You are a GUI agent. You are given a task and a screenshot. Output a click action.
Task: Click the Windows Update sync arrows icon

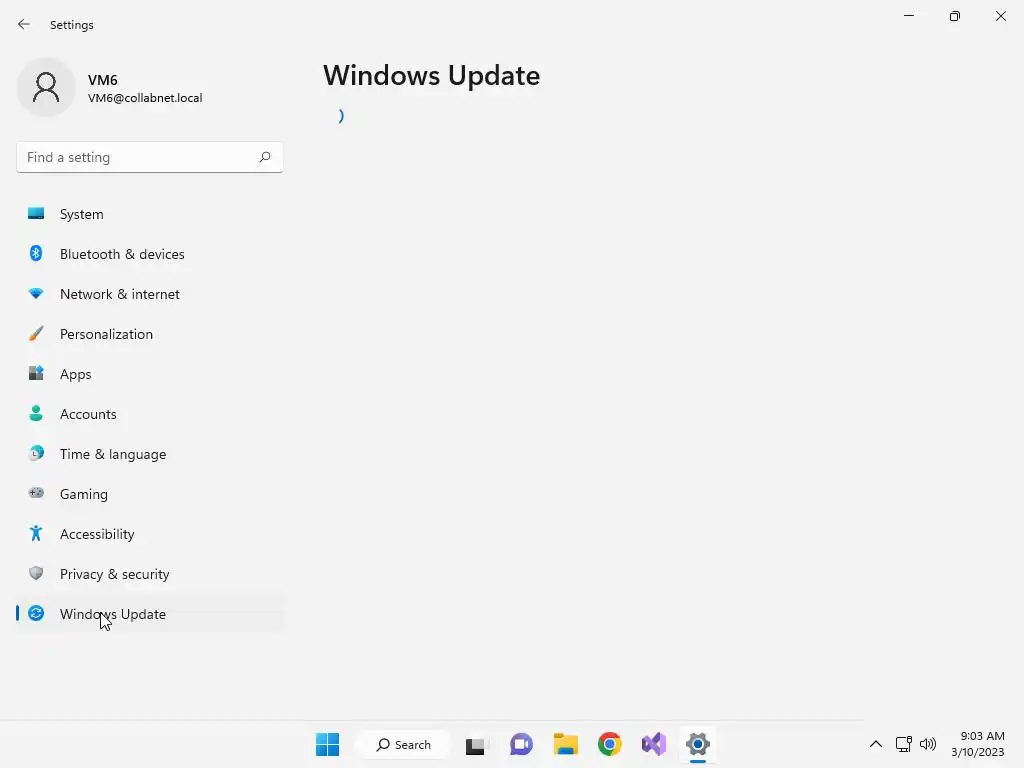pos(36,613)
